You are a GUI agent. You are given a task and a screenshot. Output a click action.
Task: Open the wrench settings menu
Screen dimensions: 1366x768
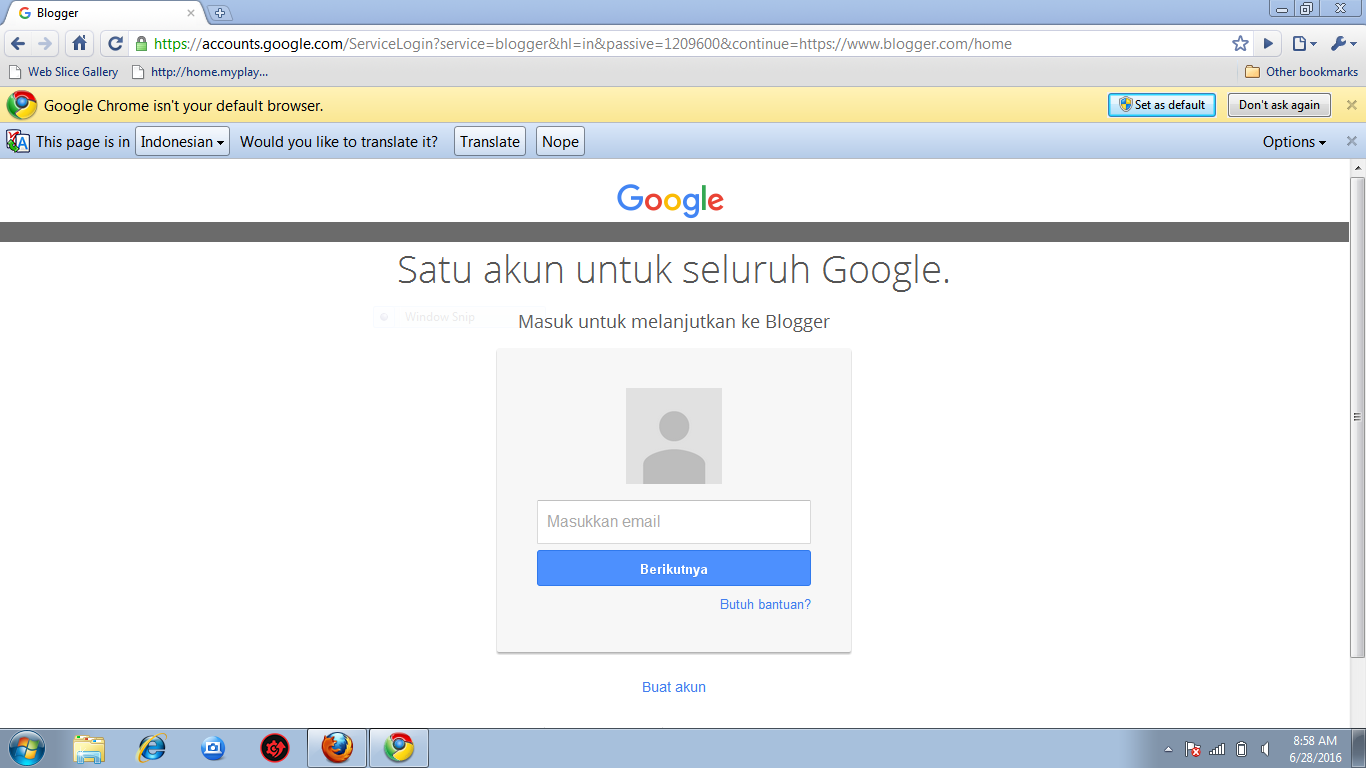click(x=1345, y=44)
